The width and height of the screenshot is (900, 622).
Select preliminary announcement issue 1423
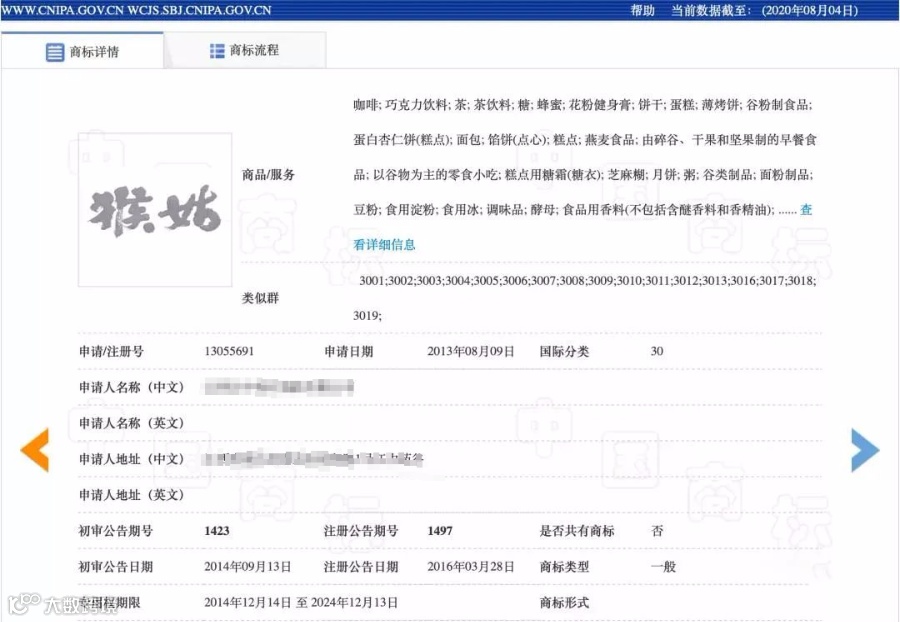tap(217, 531)
